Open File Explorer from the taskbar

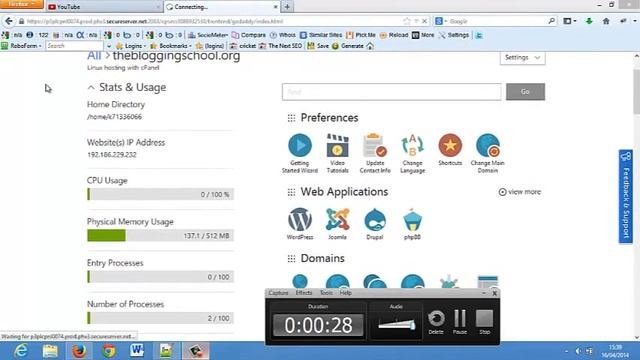50,351
